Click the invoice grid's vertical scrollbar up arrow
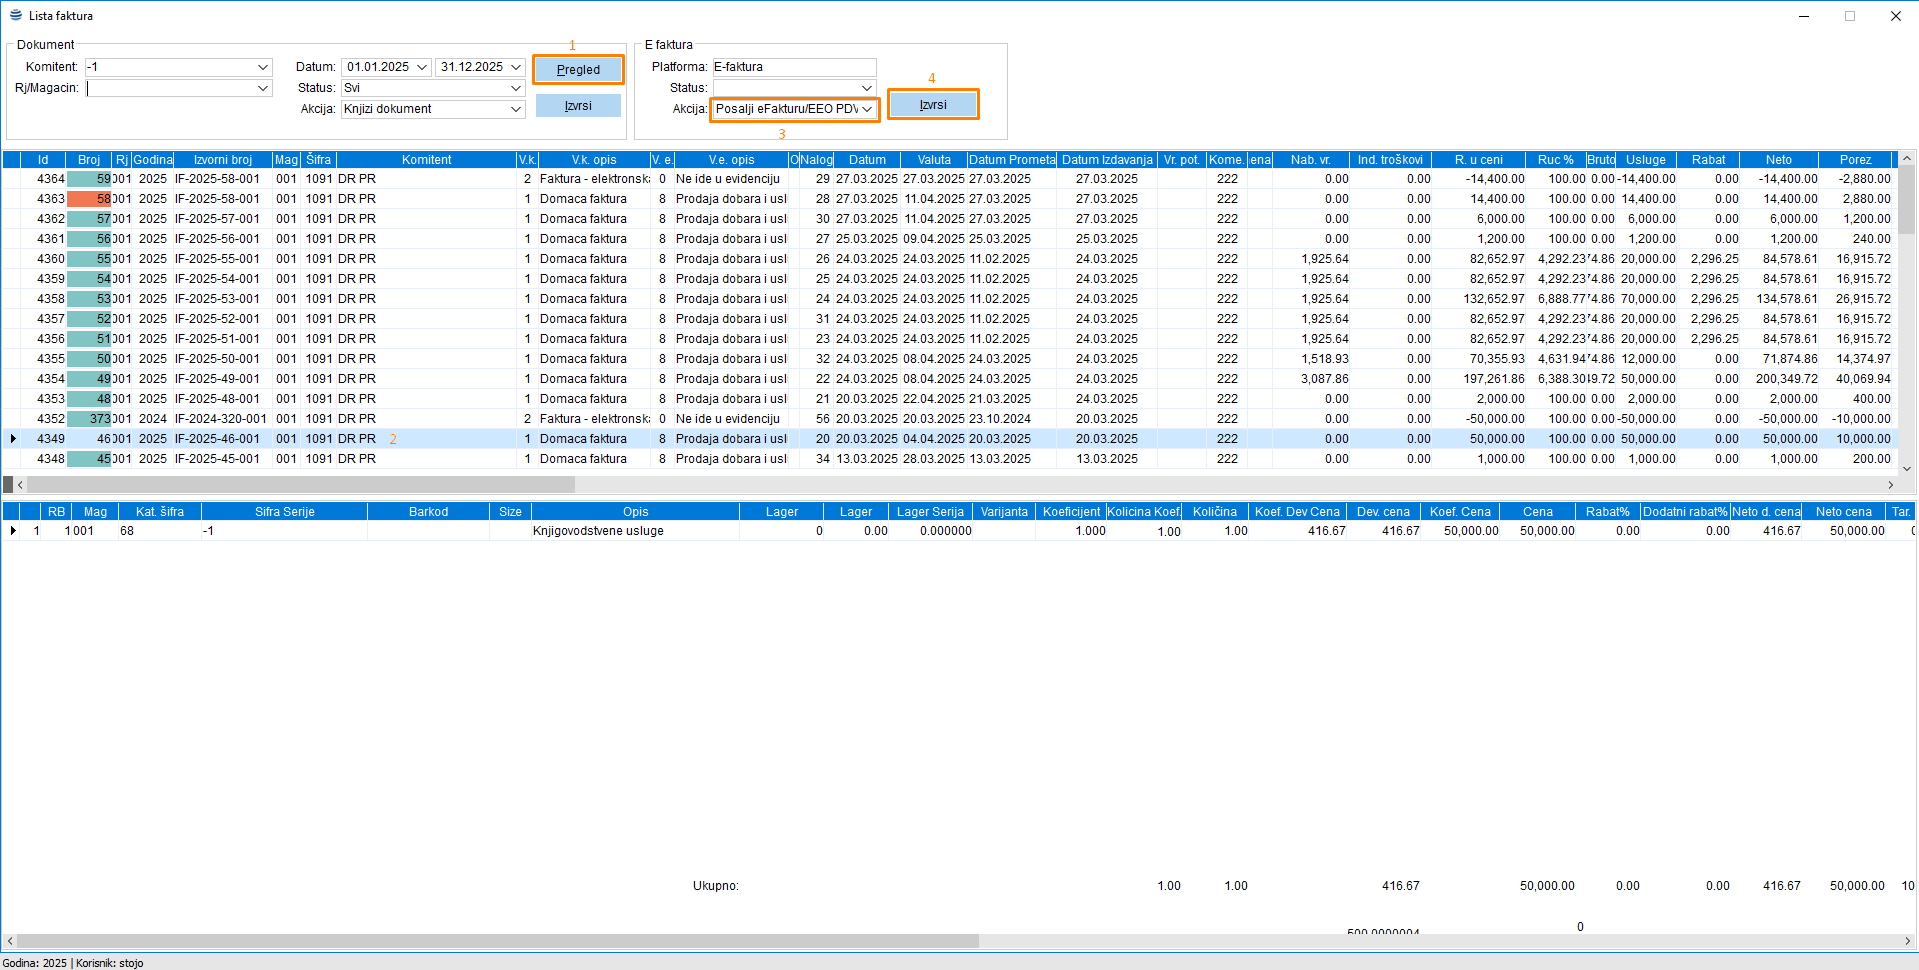The height and width of the screenshot is (970, 1919). (1907, 159)
